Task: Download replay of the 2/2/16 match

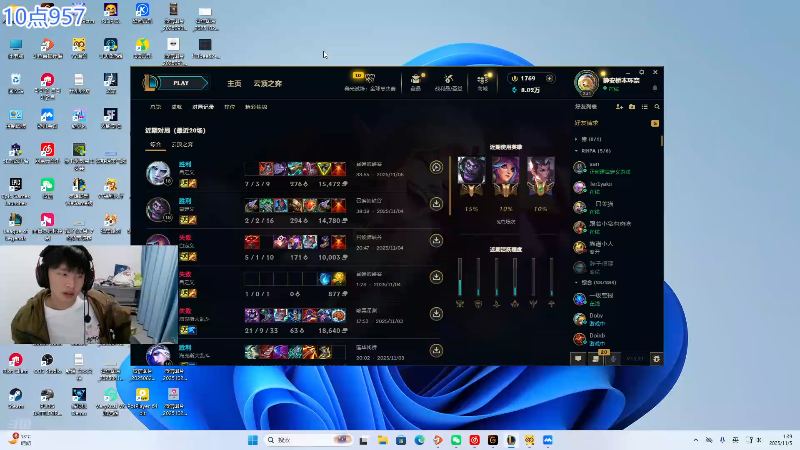Action: tap(436, 204)
